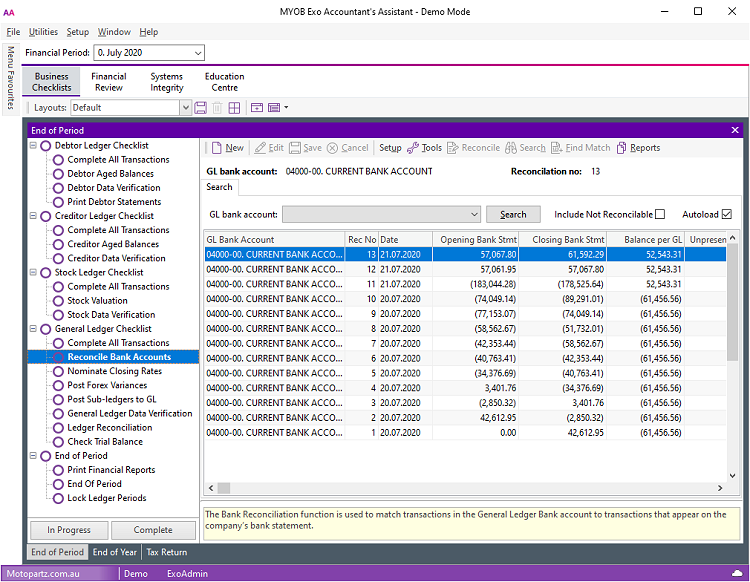Screen dimensions: 750x582
Task: Click the binoculars Search toolbar icon
Action: 525,148
